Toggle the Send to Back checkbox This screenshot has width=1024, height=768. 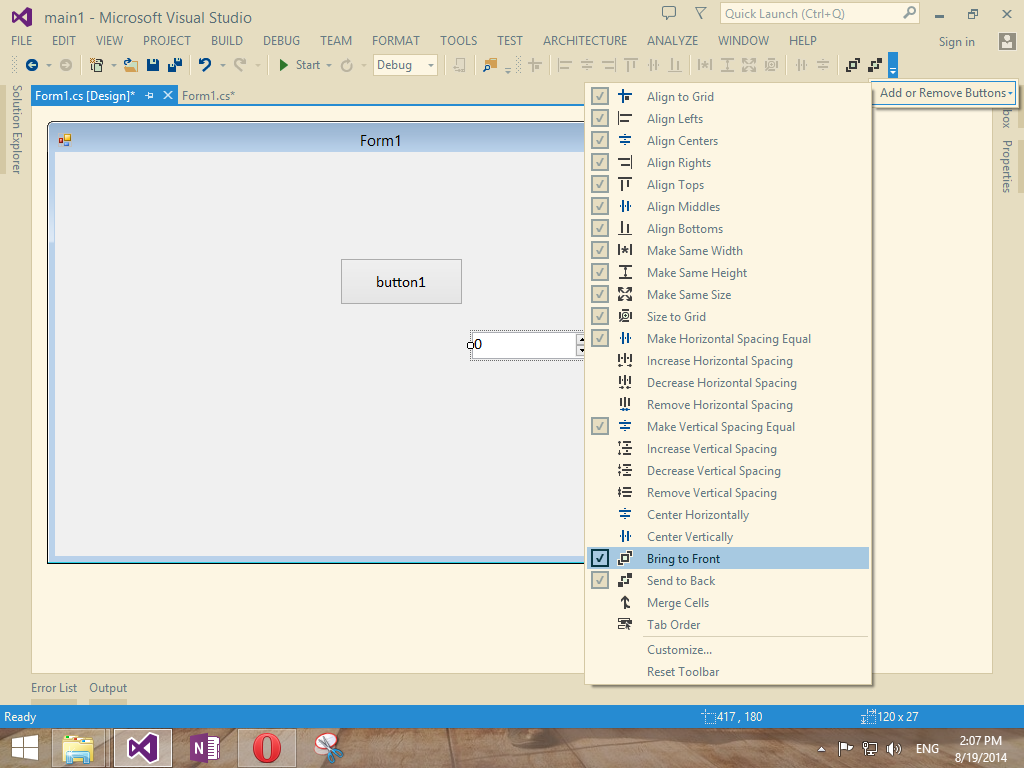tap(600, 581)
